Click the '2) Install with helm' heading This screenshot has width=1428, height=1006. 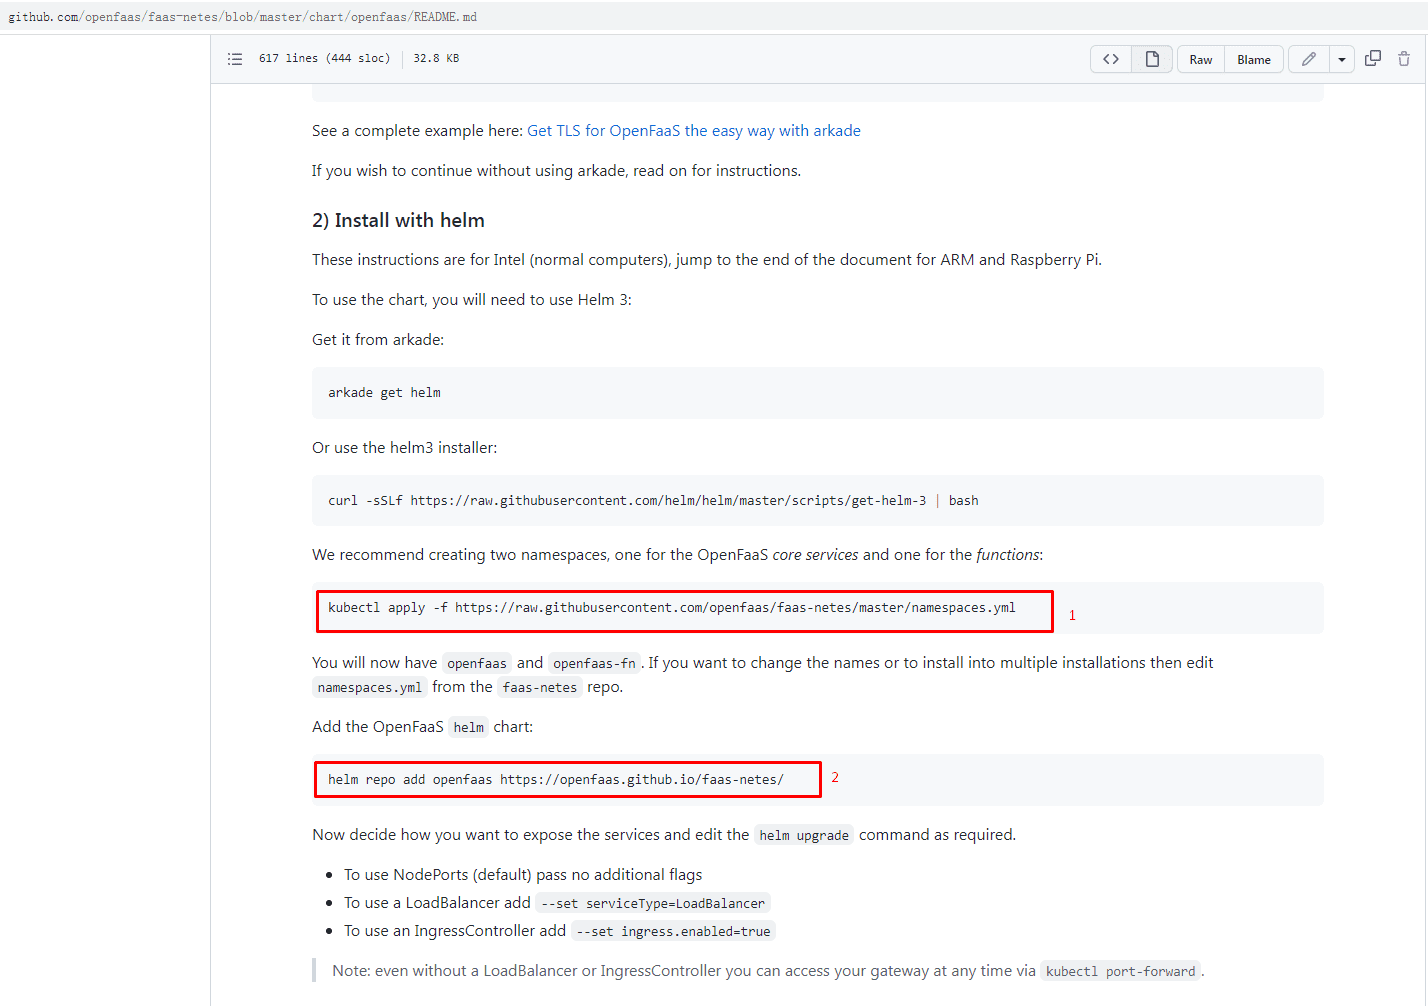(398, 220)
